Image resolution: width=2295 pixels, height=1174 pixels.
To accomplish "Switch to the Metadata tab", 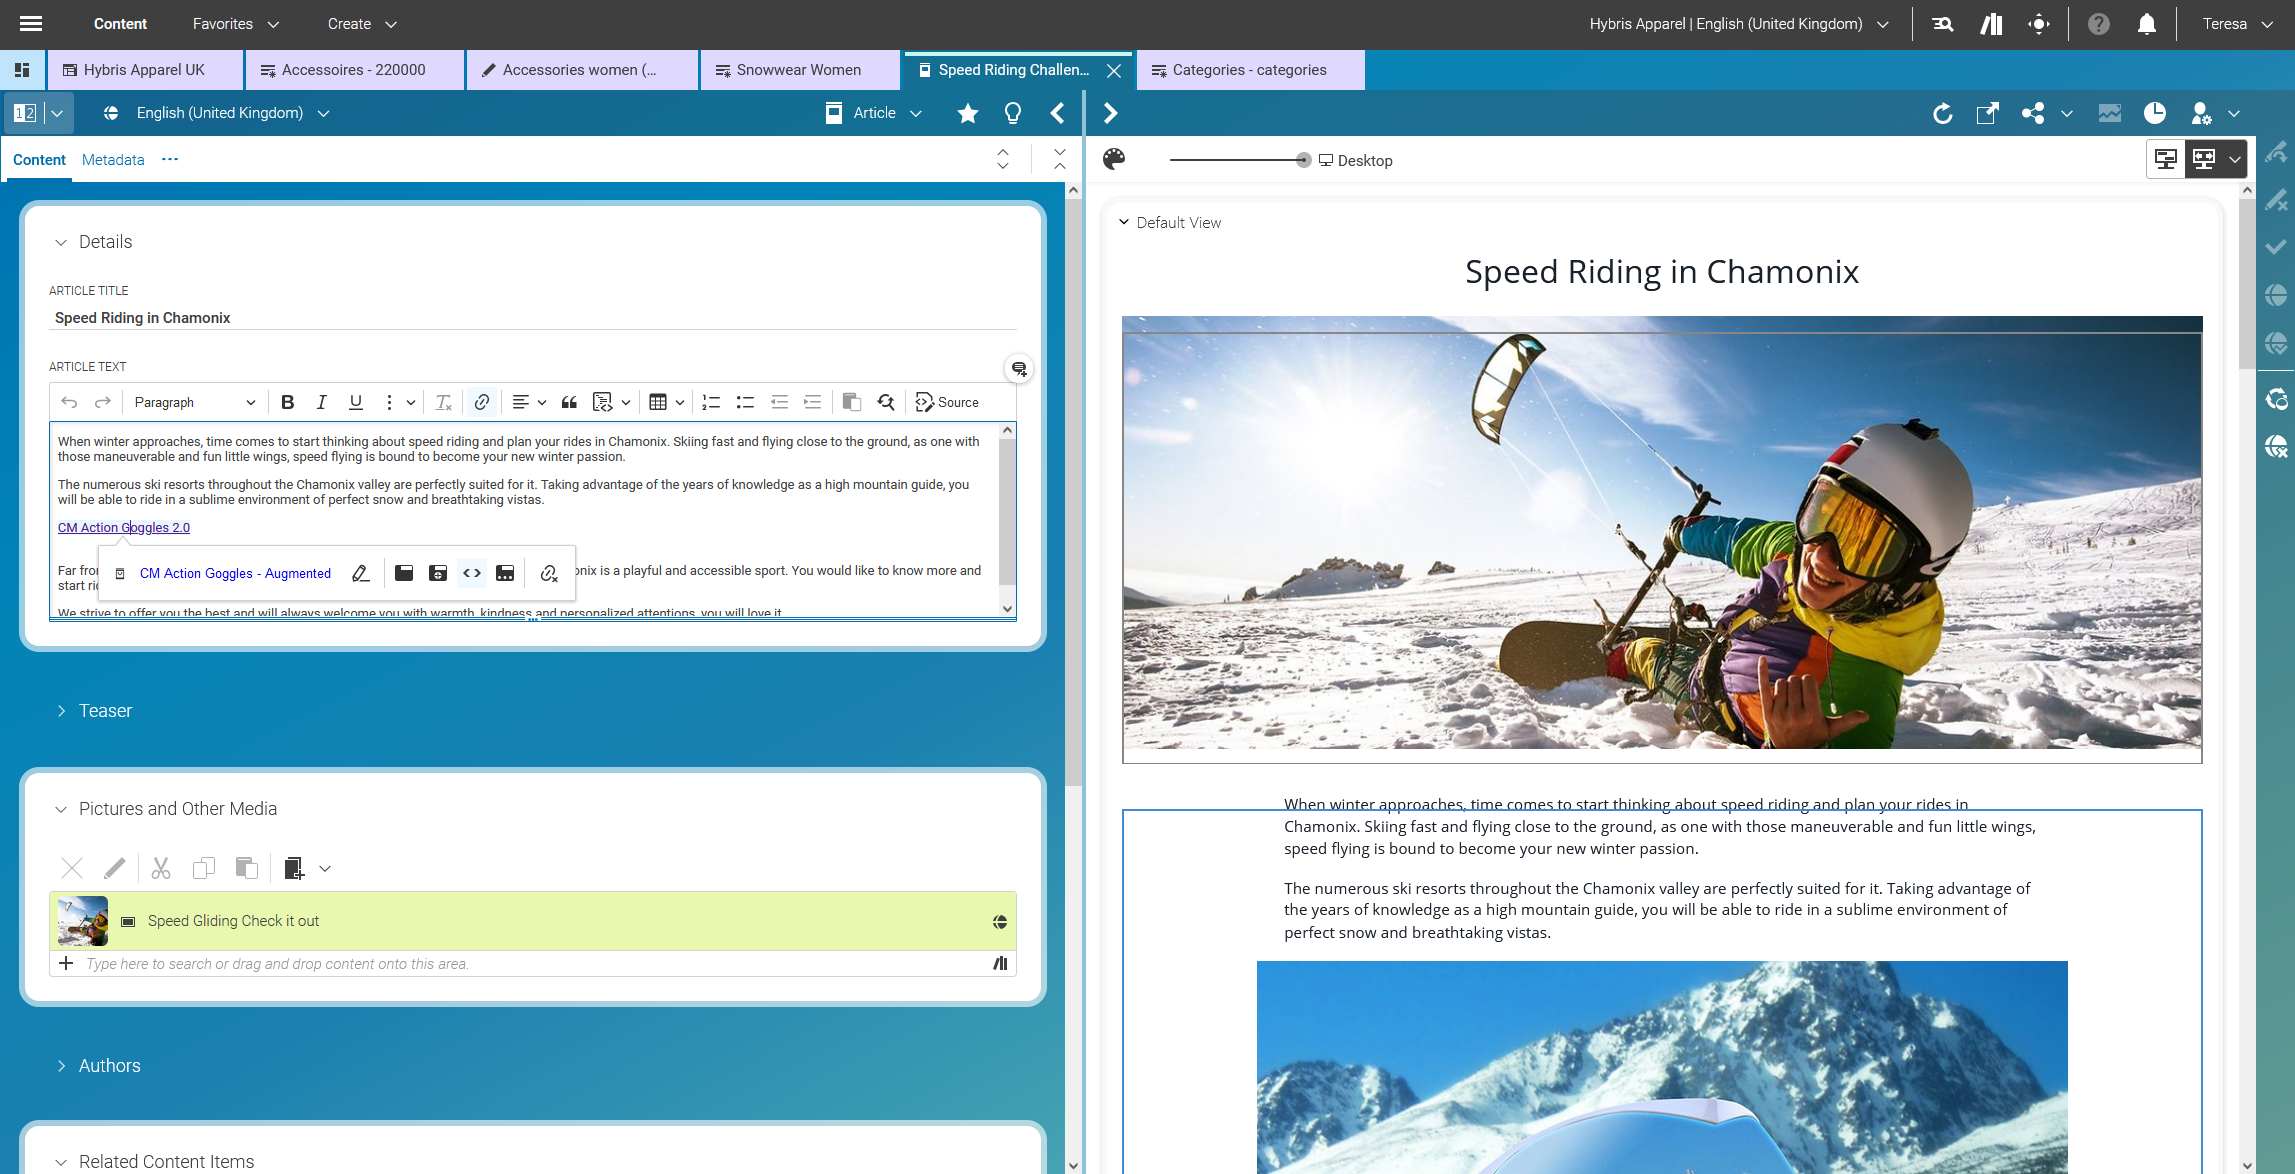I will tap(112, 159).
